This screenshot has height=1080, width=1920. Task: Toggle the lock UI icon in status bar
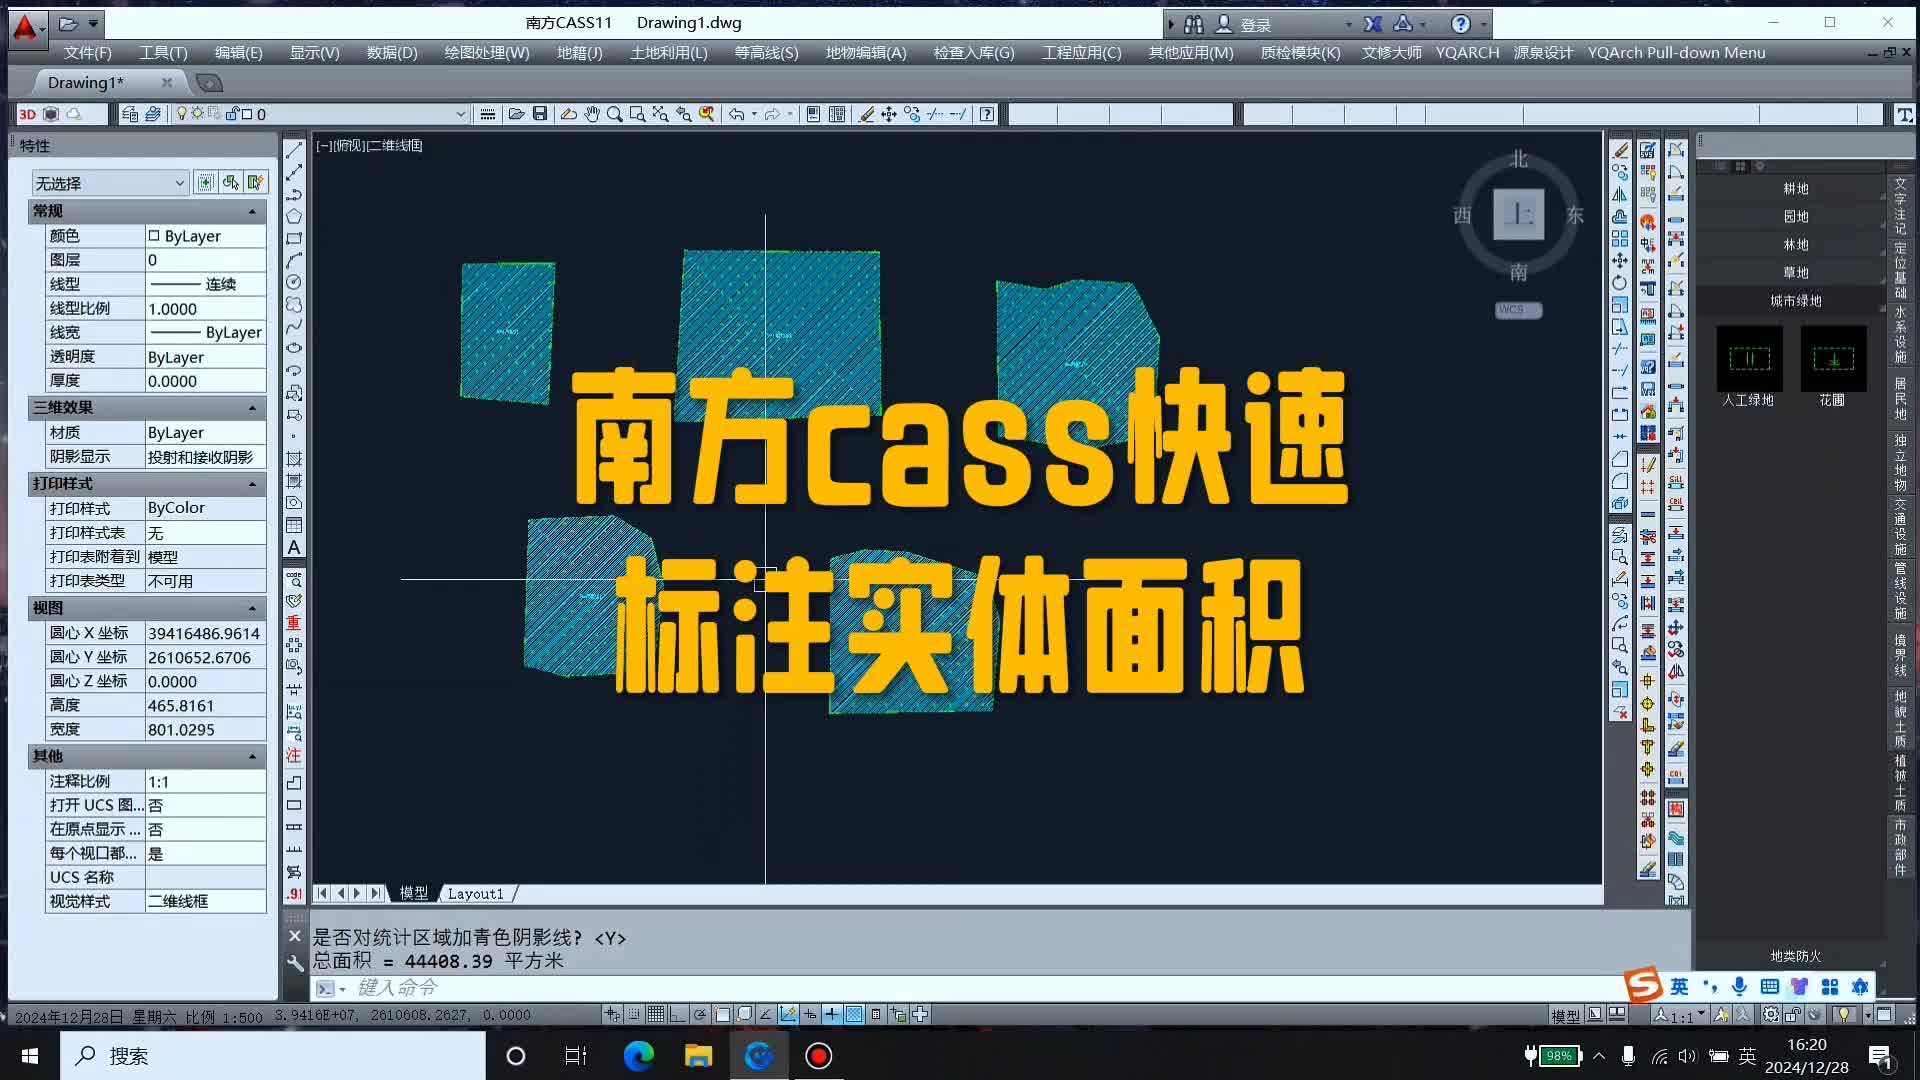(x=1793, y=1014)
